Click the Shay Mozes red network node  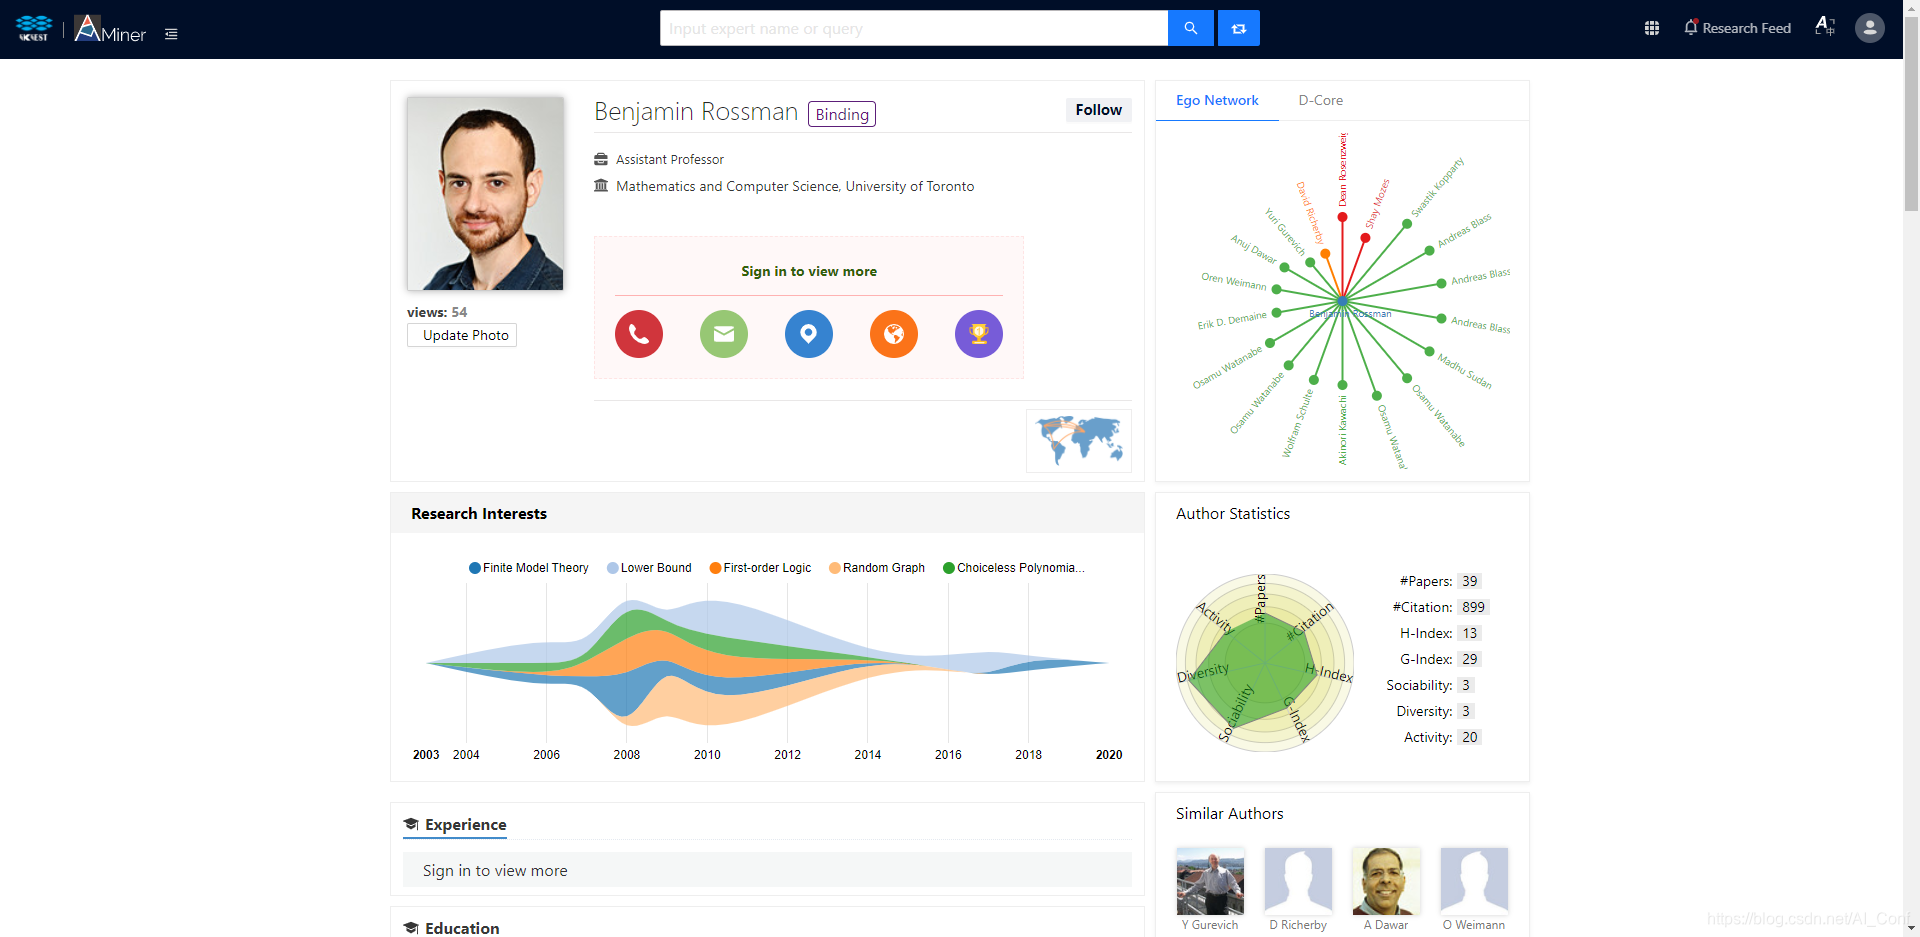click(1365, 238)
